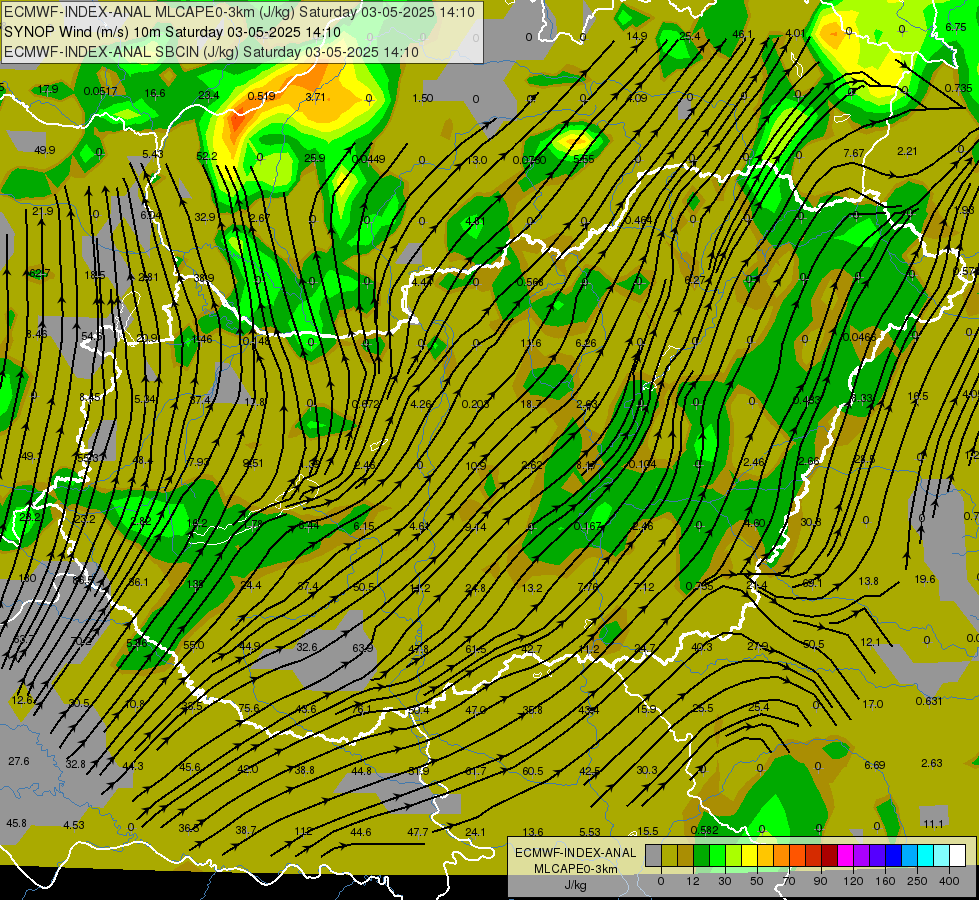Select the dark green legend swatch above 12

(x=701, y=855)
